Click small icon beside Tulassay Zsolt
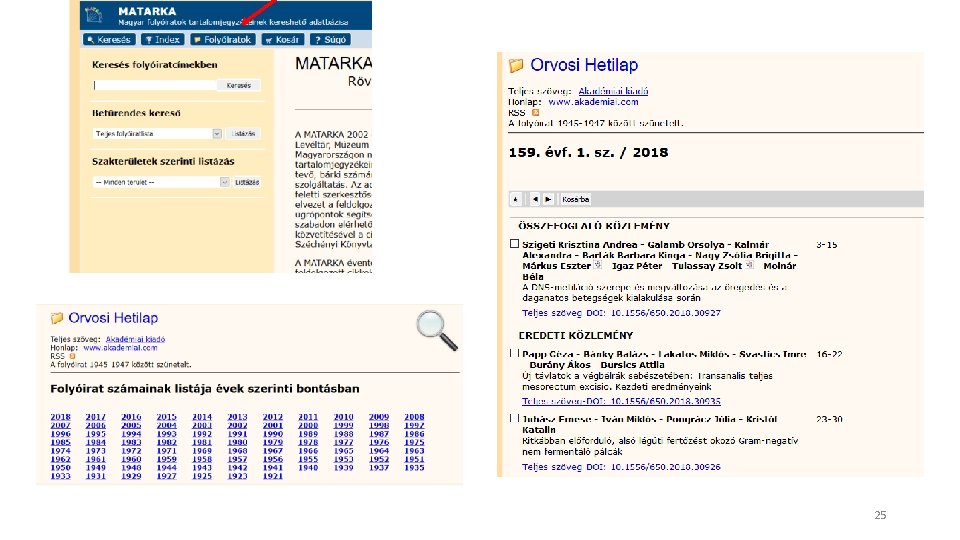Image resolution: width=960 pixels, height=540 pixels. point(749,265)
